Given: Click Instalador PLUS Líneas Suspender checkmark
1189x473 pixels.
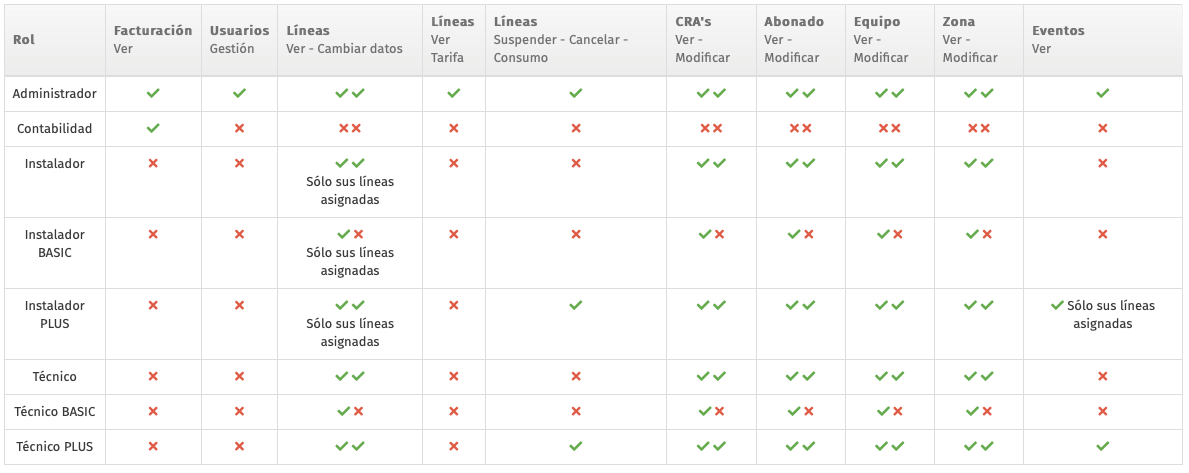Looking at the screenshot, I should [x=576, y=305].
